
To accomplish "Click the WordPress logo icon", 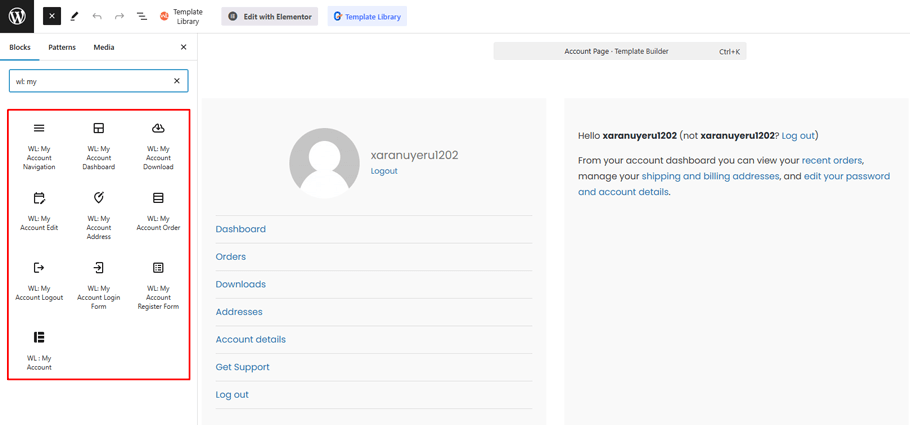I will [17, 16].
